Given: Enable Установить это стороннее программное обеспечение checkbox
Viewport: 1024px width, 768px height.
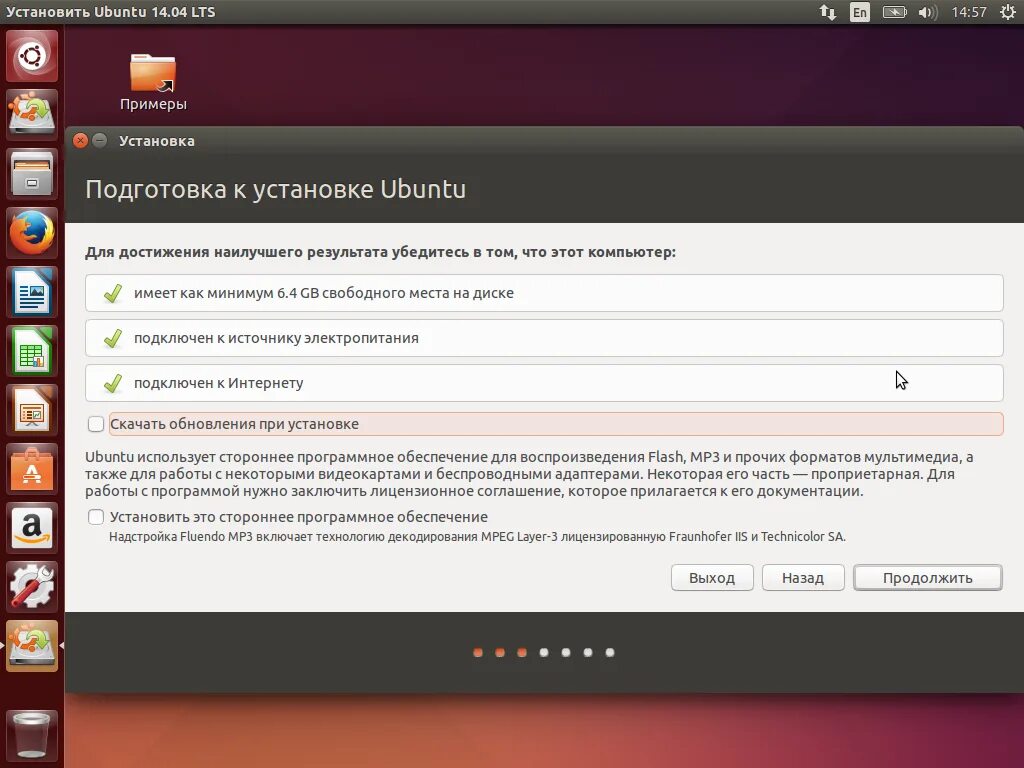Looking at the screenshot, I should (x=96, y=517).
